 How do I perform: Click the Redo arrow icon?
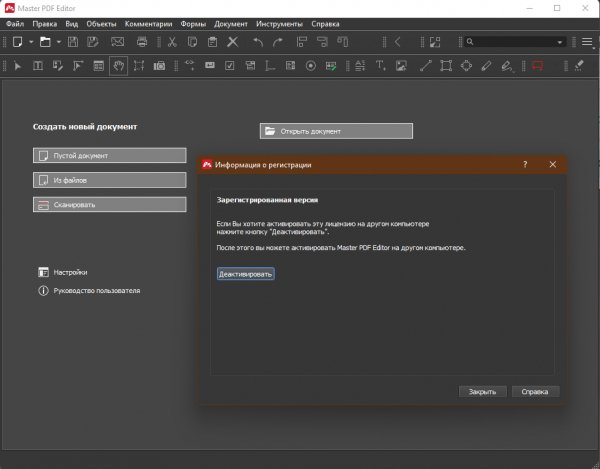tap(278, 42)
